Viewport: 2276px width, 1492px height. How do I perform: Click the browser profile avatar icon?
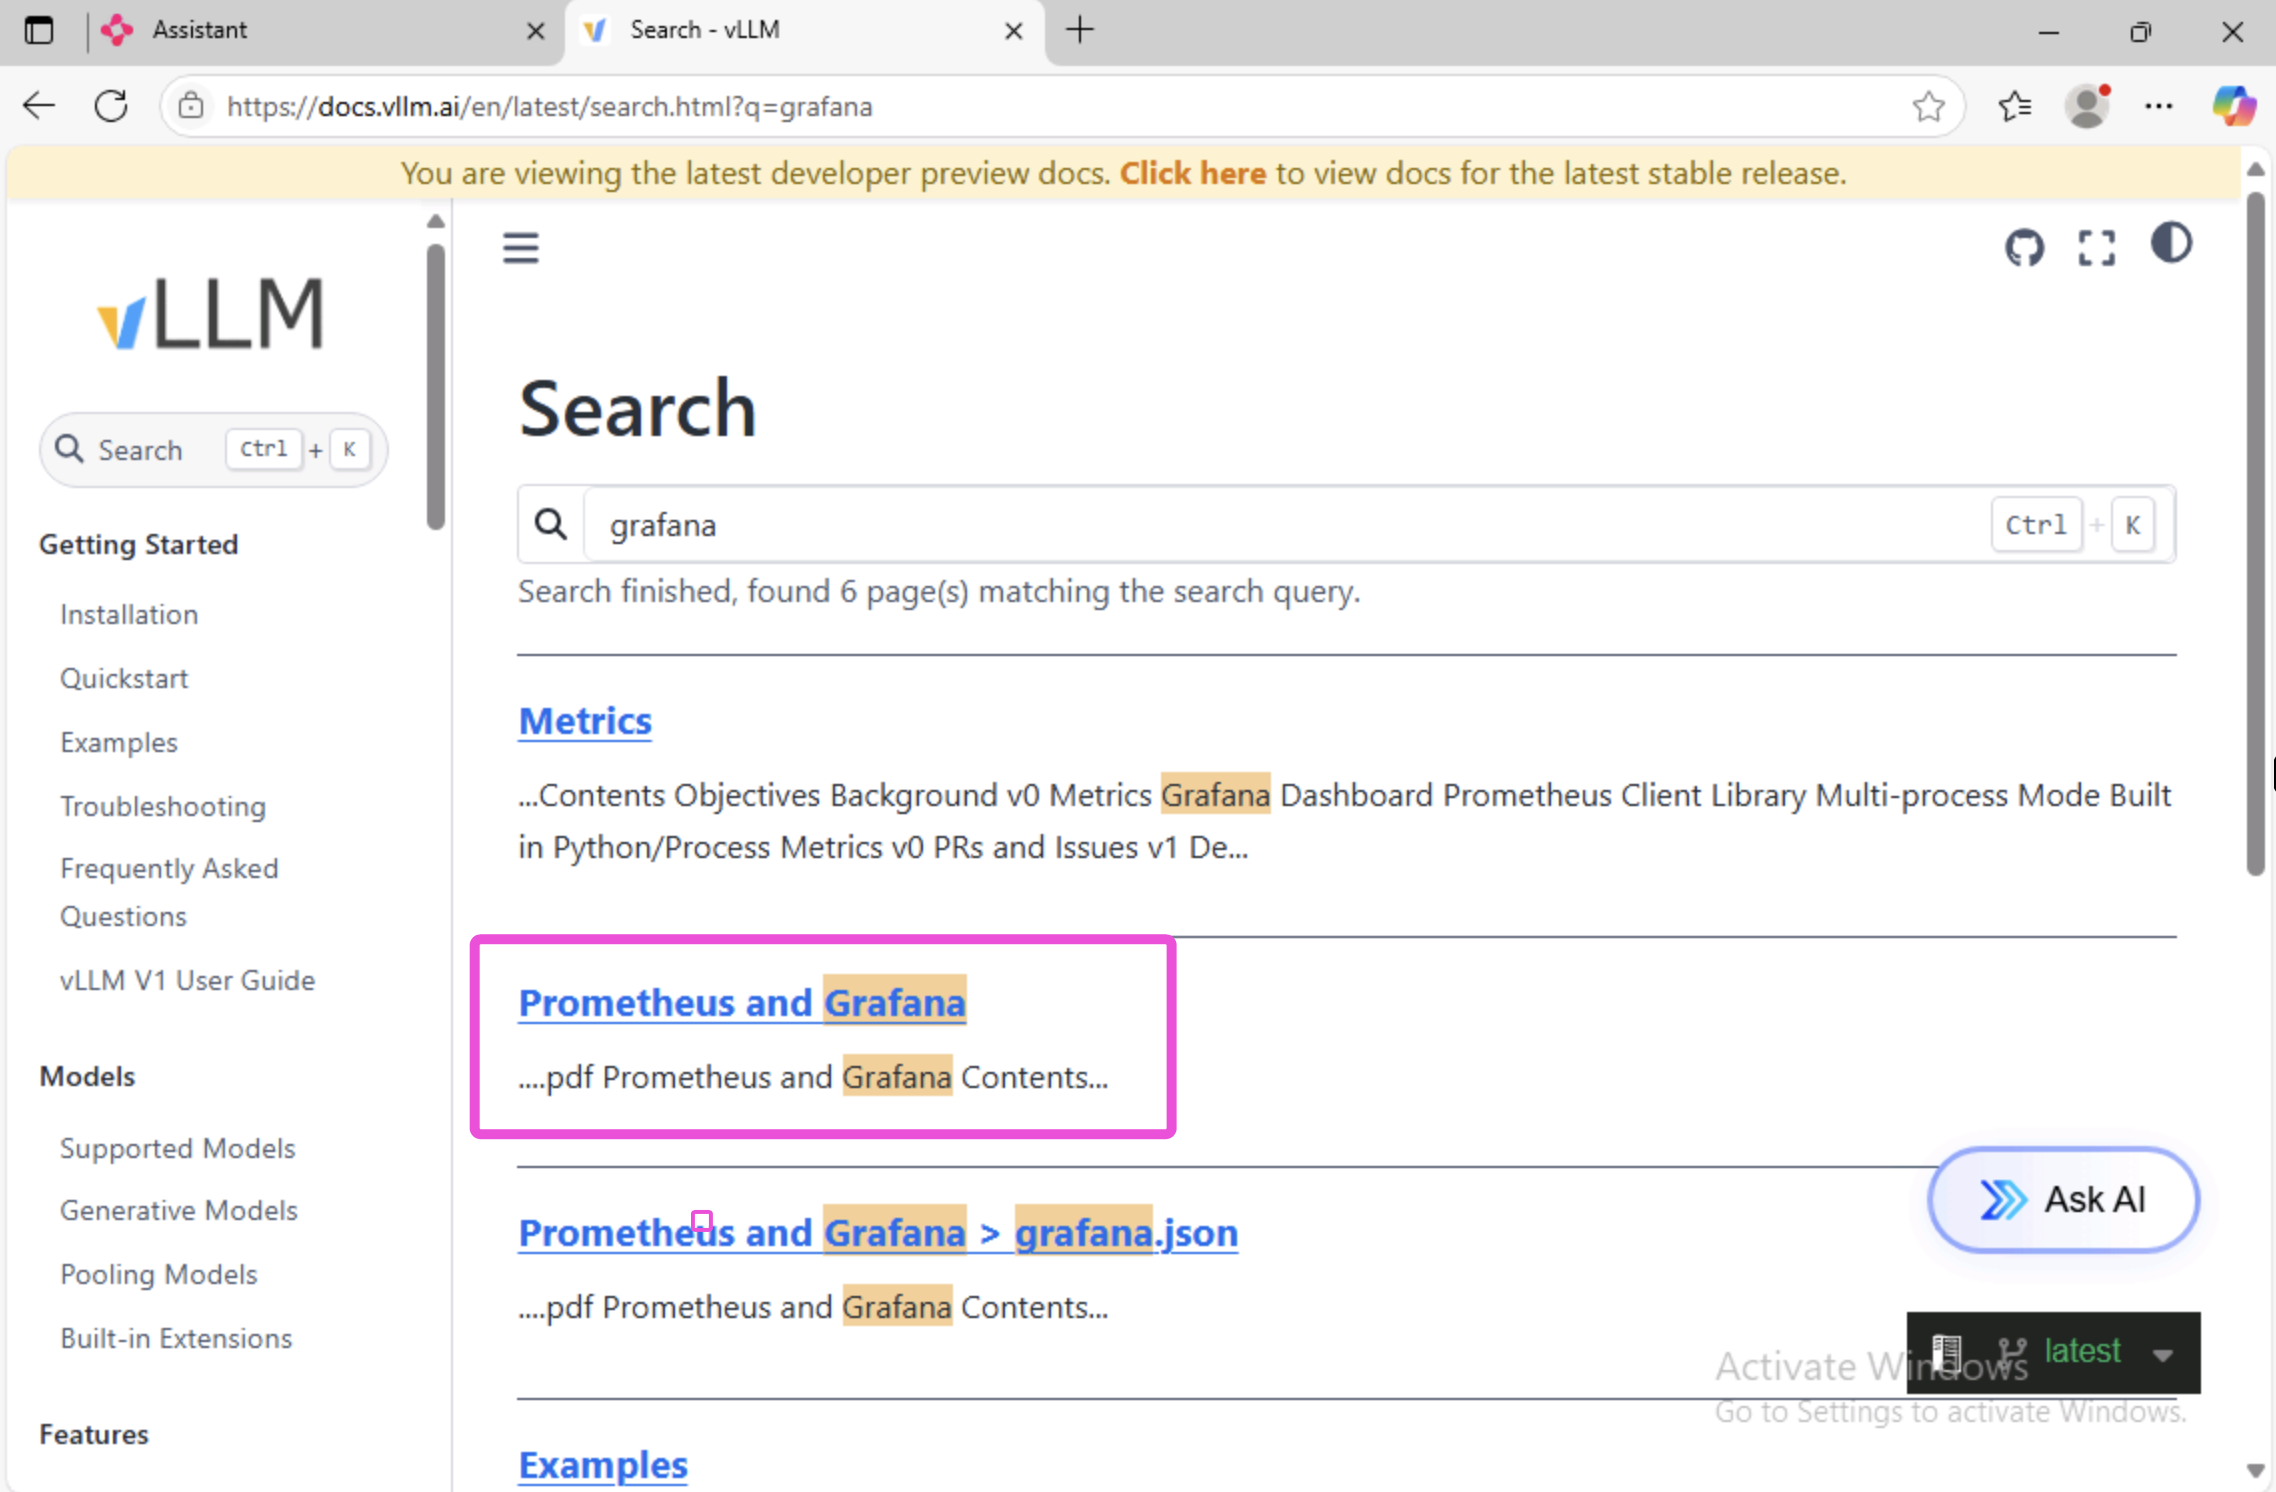pyautogui.click(x=2087, y=106)
